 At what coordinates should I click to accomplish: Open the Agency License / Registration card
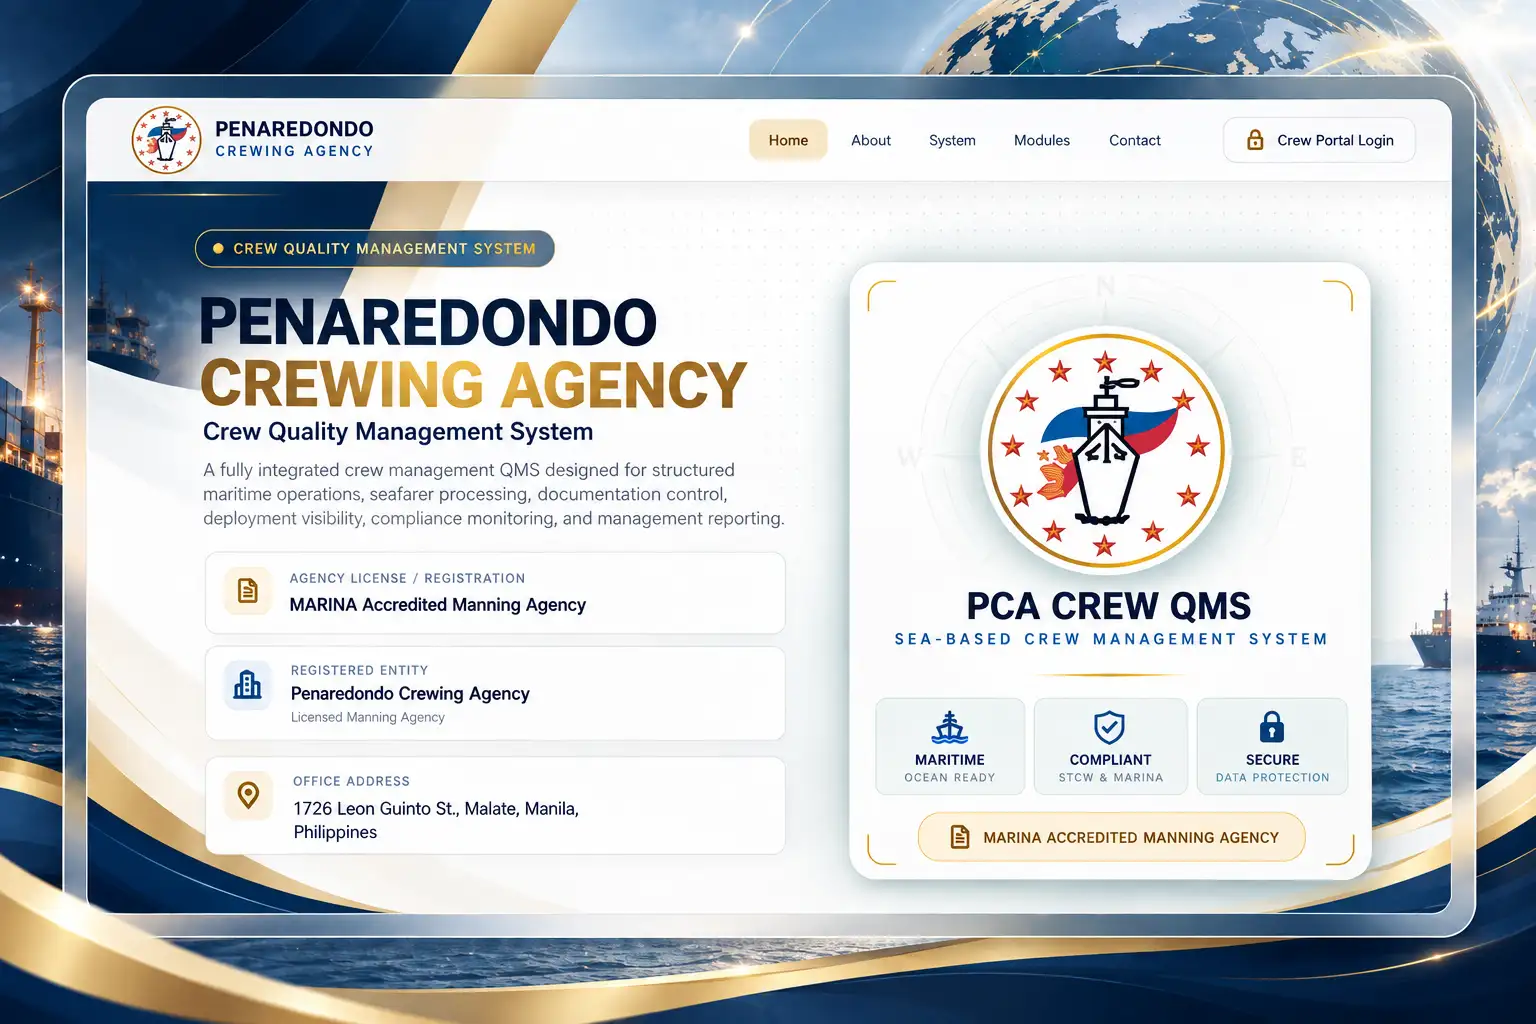495,593
